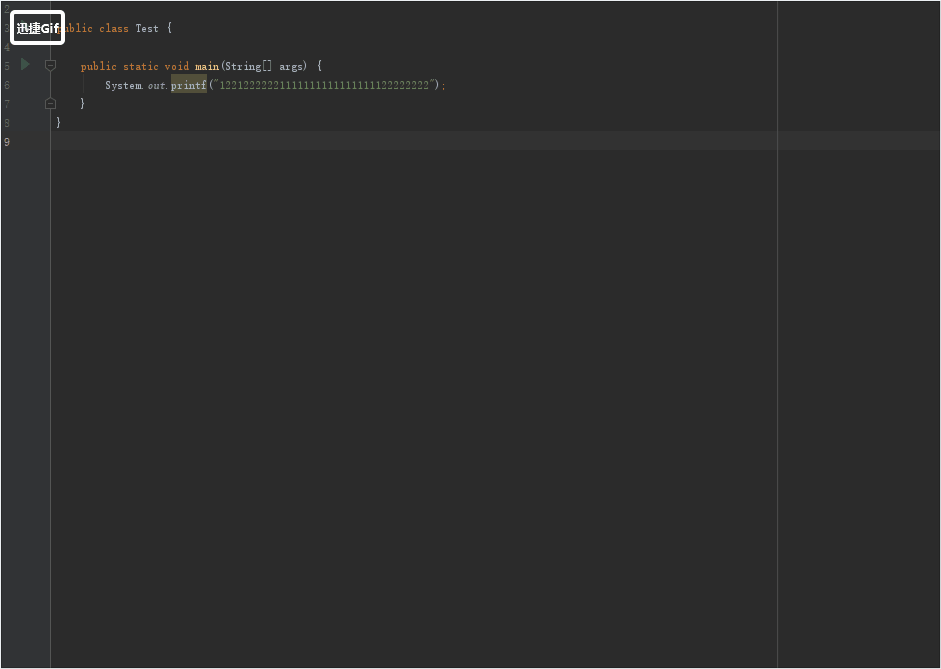This screenshot has width=941, height=669.
Task: Click the static keyword
Action: [x=140, y=67]
